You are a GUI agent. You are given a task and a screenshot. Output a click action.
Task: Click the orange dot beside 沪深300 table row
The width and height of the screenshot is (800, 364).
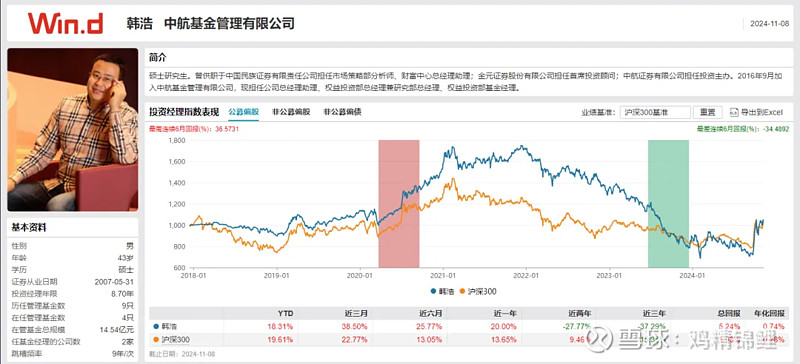click(156, 339)
